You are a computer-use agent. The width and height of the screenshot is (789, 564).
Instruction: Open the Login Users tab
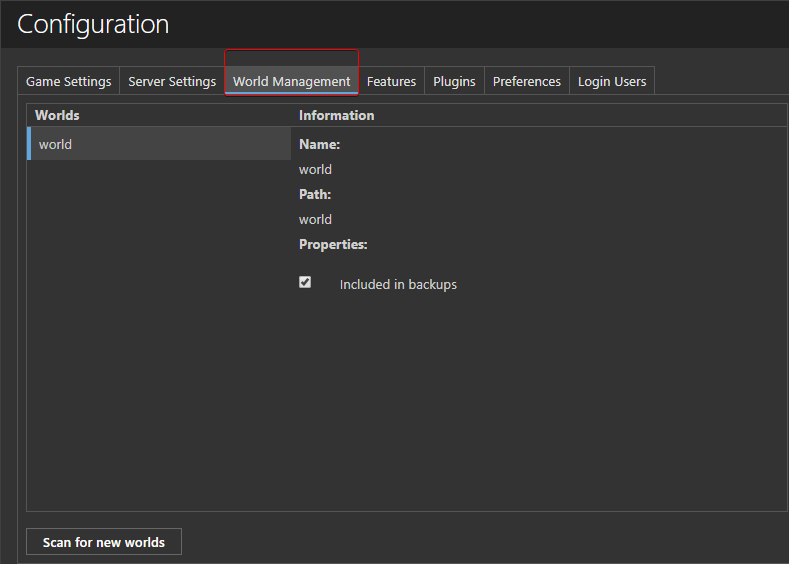click(x=611, y=81)
